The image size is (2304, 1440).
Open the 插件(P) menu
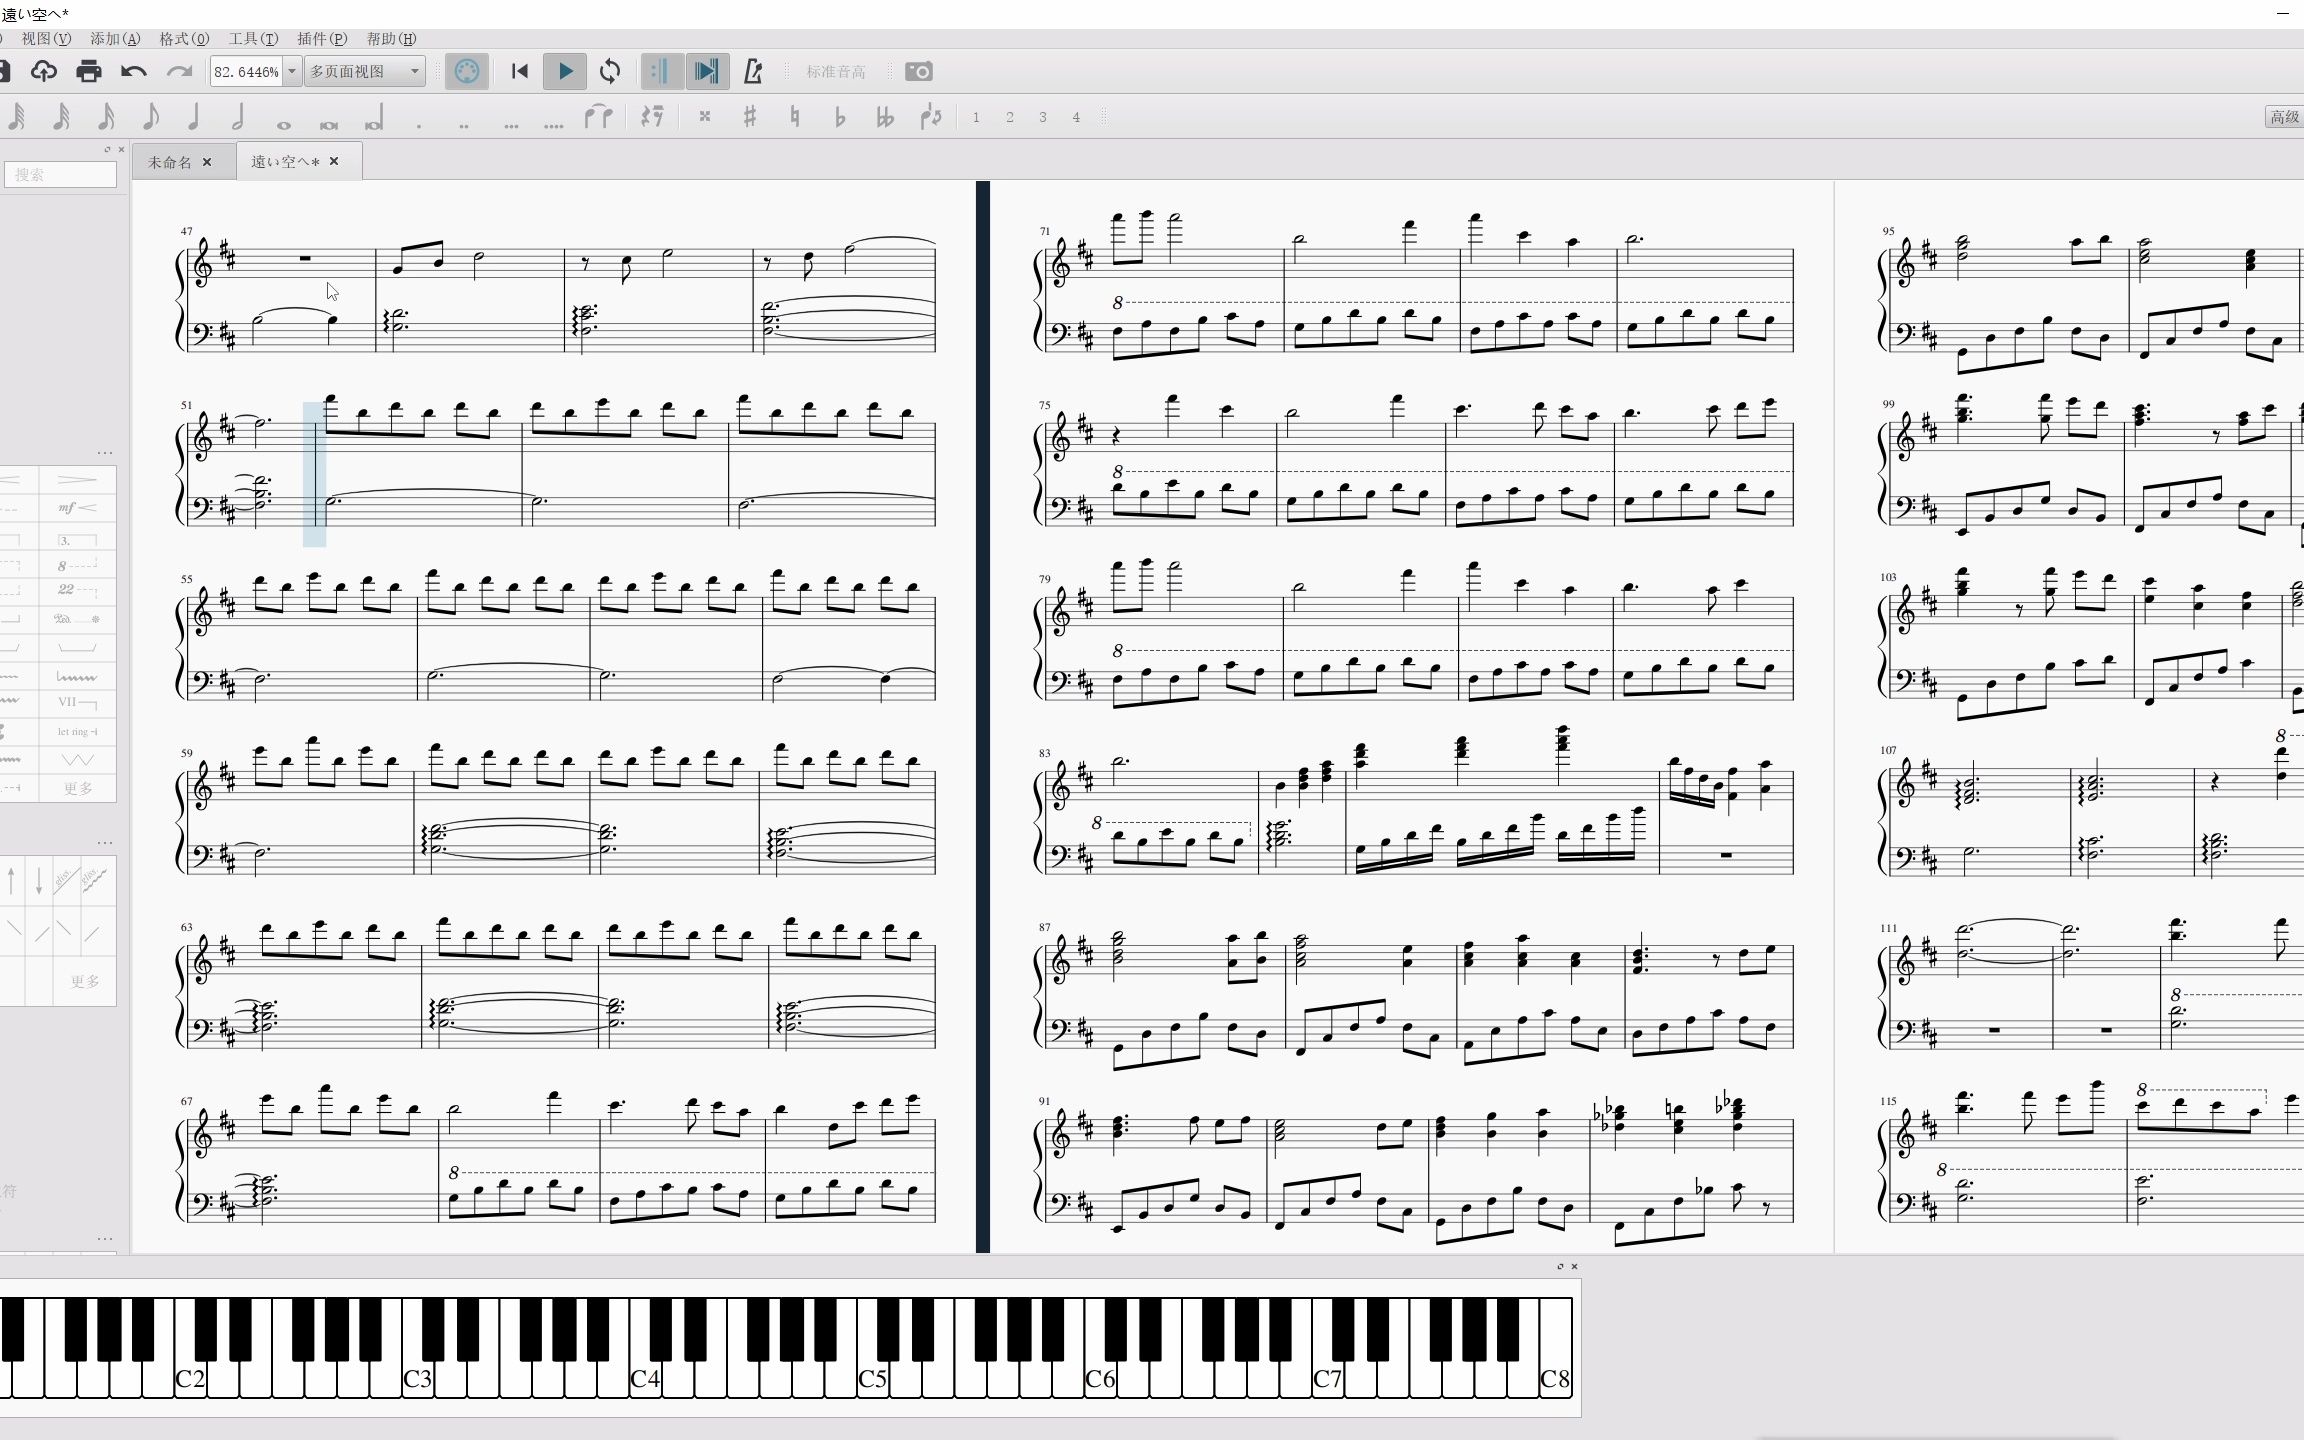[x=322, y=38]
